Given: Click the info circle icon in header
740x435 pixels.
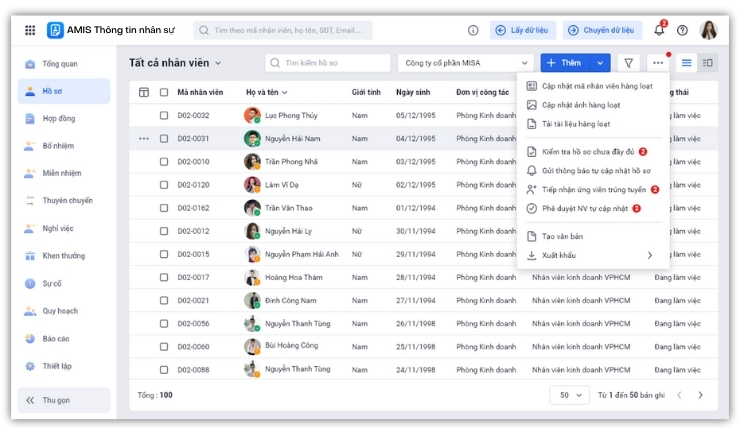Looking at the screenshot, I should [473, 30].
